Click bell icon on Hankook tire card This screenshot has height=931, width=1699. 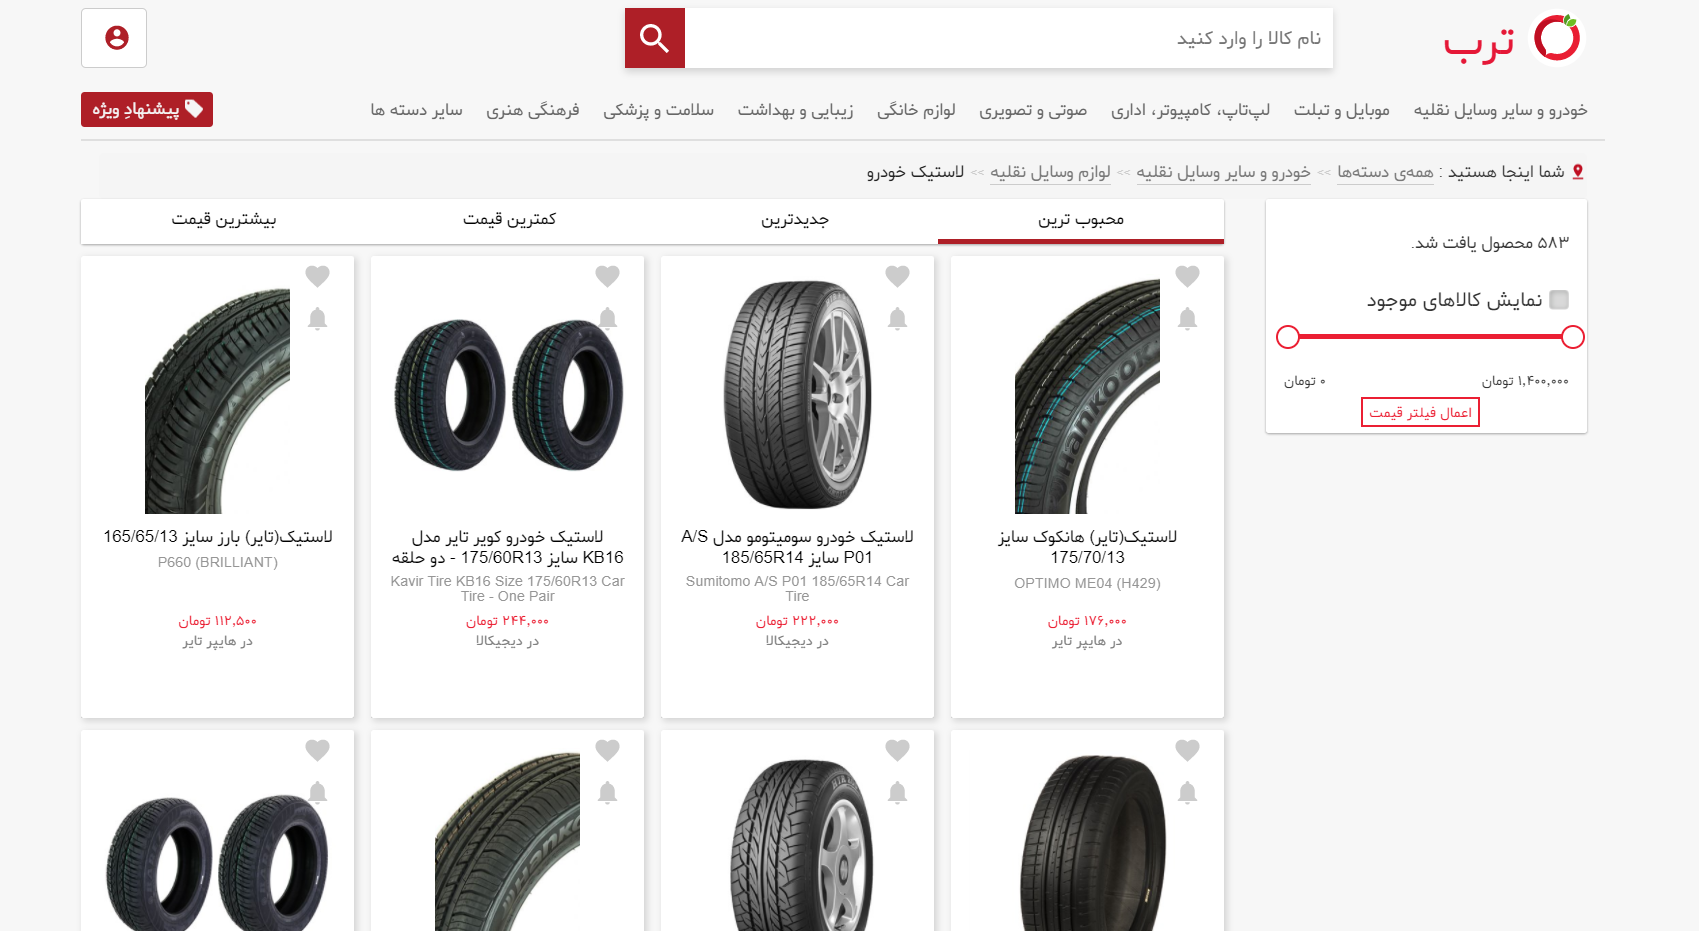(x=1187, y=319)
